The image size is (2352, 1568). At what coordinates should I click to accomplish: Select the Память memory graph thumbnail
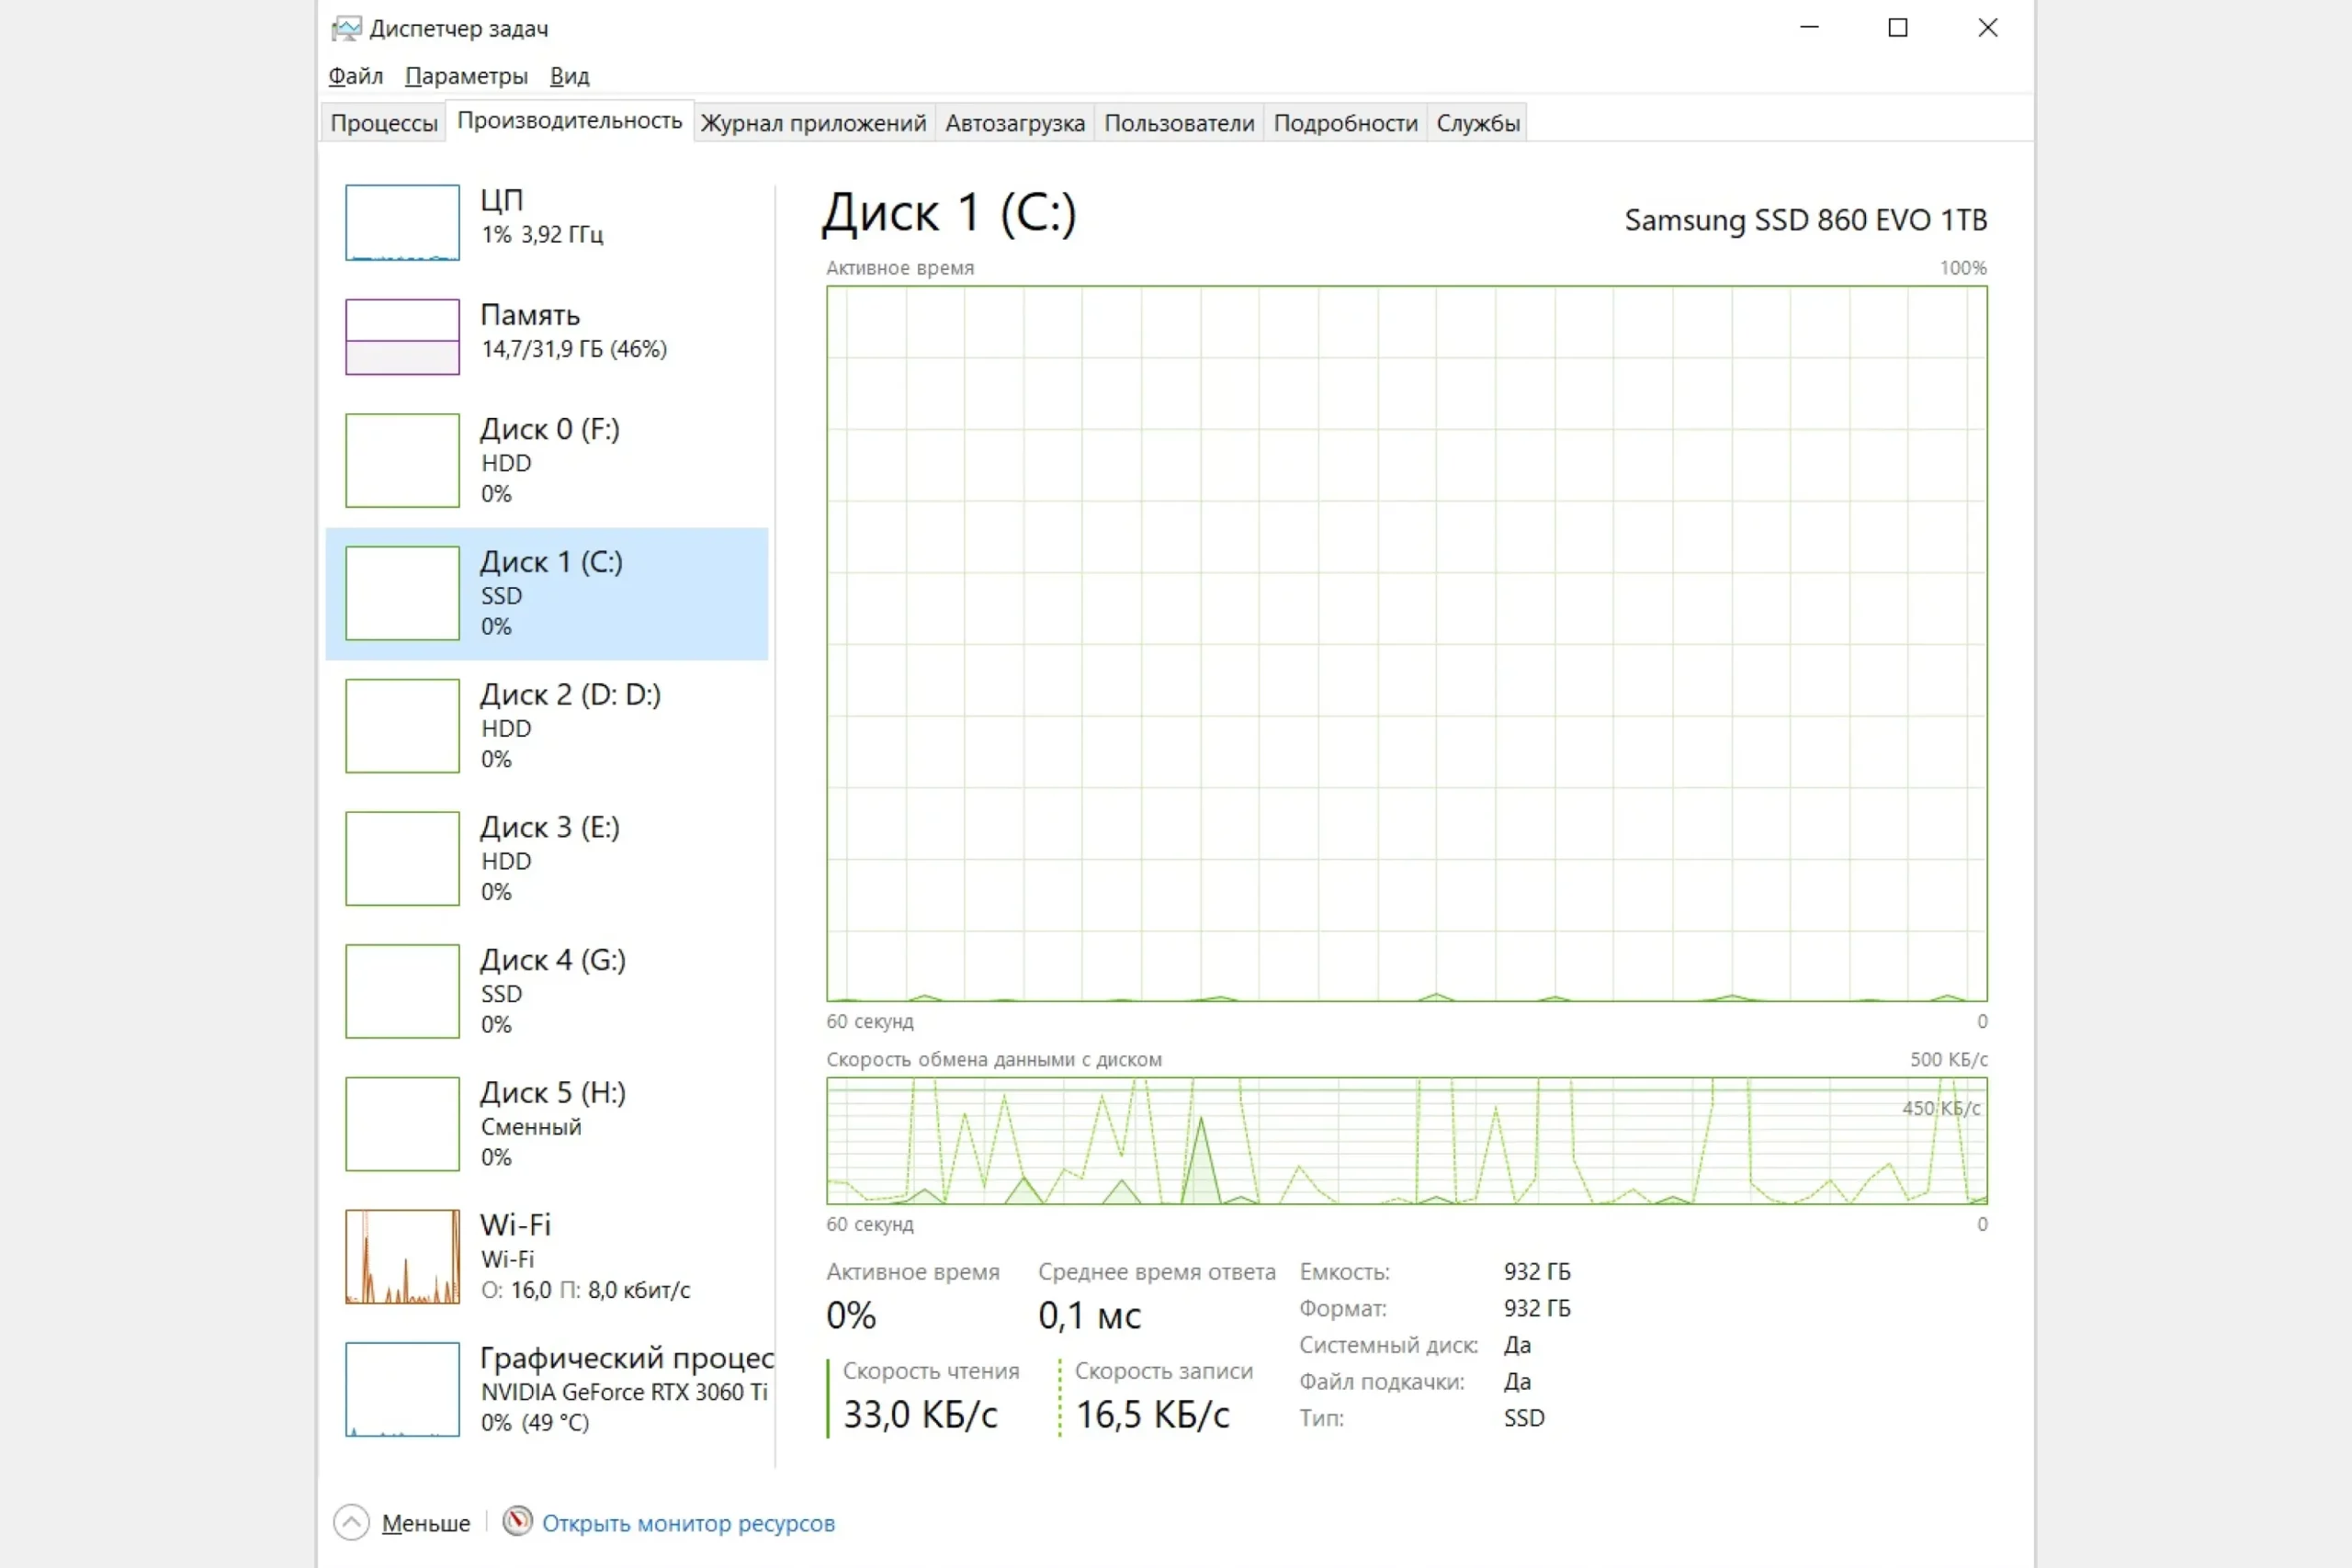click(402, 337)
